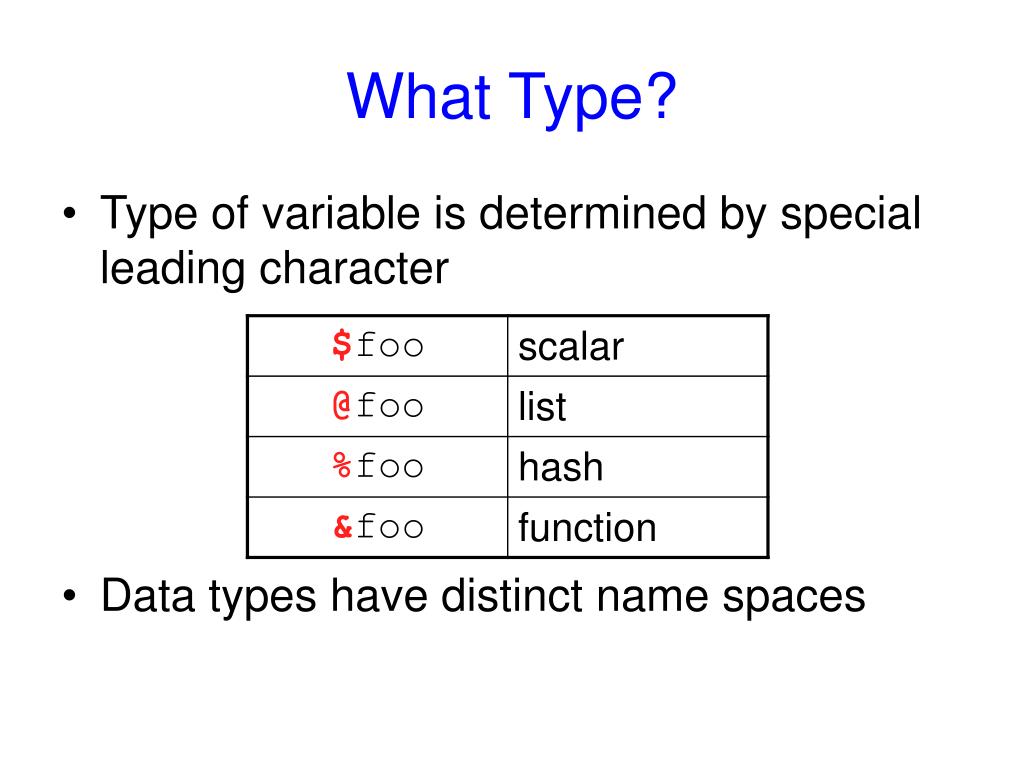
Task: Click the word "determined" in first bullet
Action: click(592, 213)
